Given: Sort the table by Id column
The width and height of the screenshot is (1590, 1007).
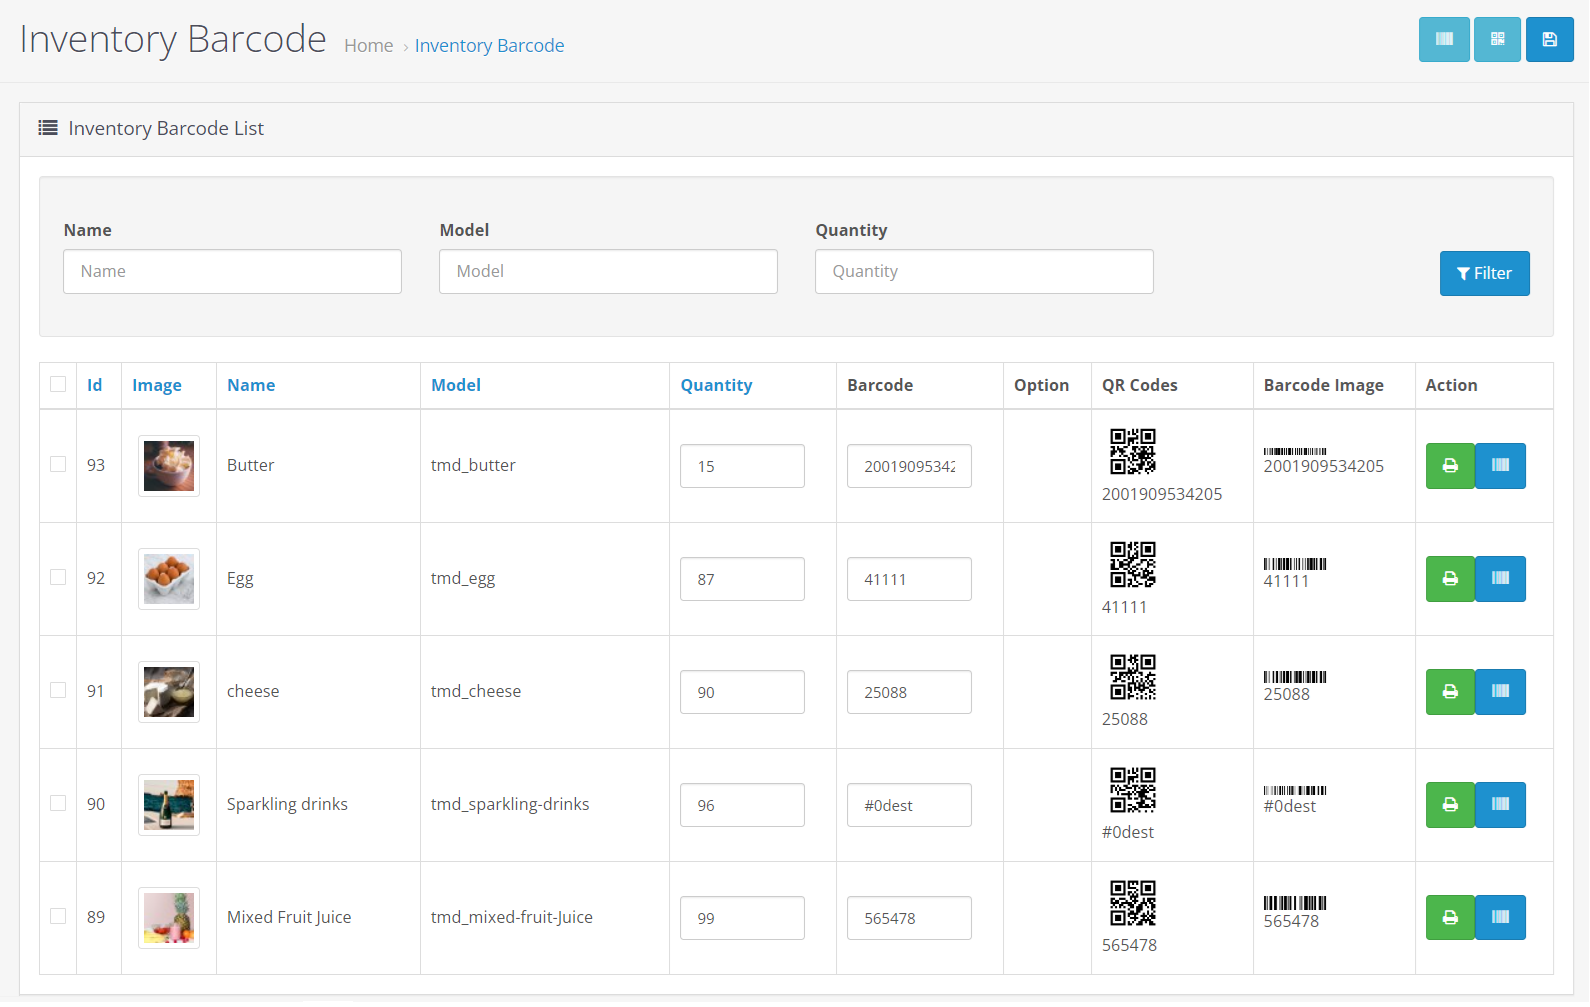Looking at the screenshot, I should 94,385.
